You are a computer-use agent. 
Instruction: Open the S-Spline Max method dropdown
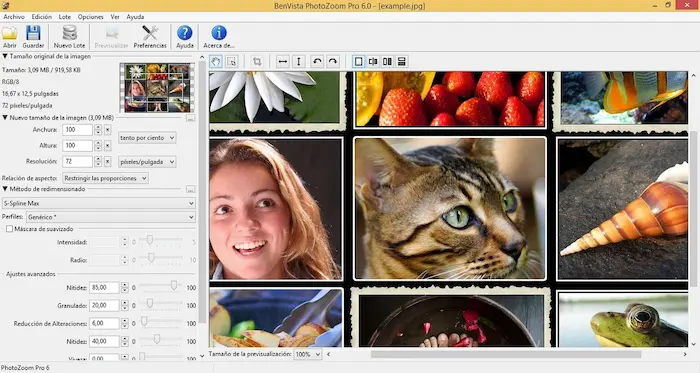pos(98,203)
